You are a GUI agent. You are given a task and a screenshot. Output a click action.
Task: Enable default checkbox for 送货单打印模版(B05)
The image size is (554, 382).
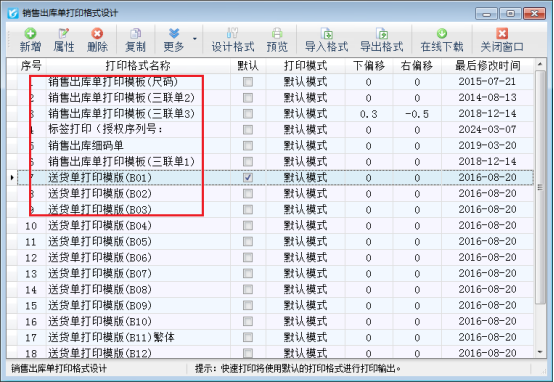pos(248,242)
